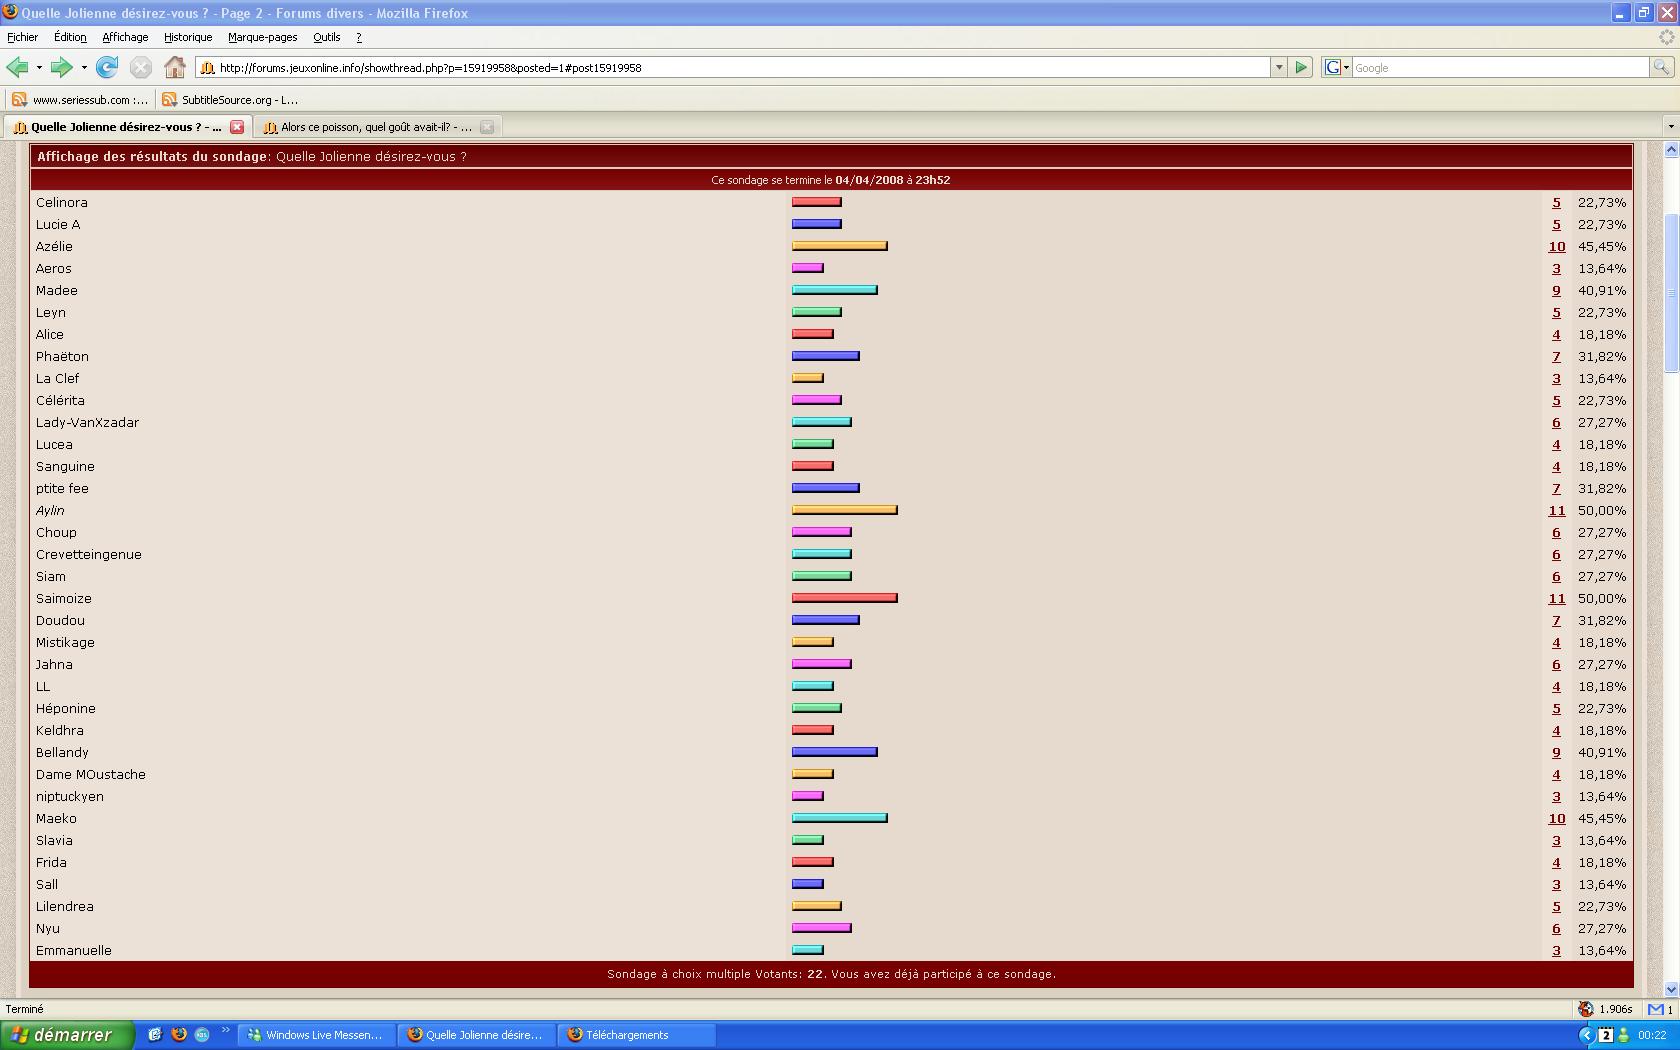Open the Fichier menu
The image size is (1680, 1050).
pyautogui.click(x=22, y=37)
